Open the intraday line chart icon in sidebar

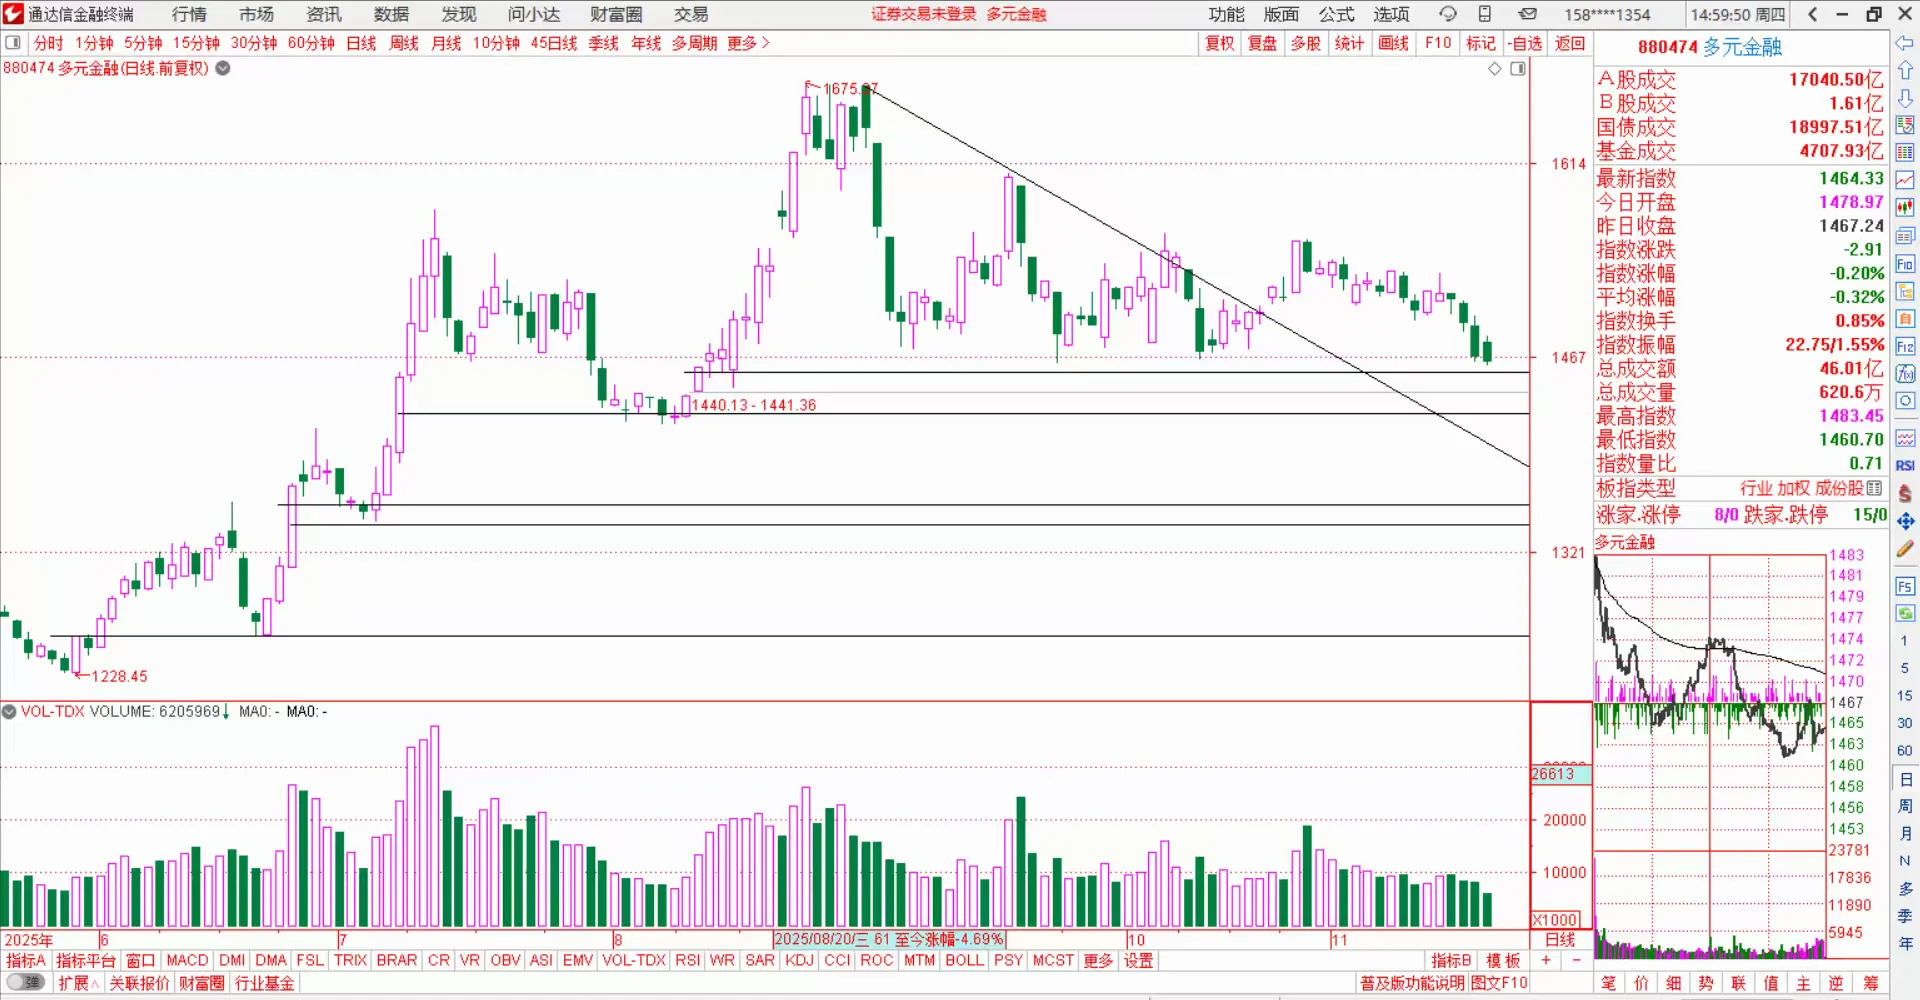(x=1905, y=180)
